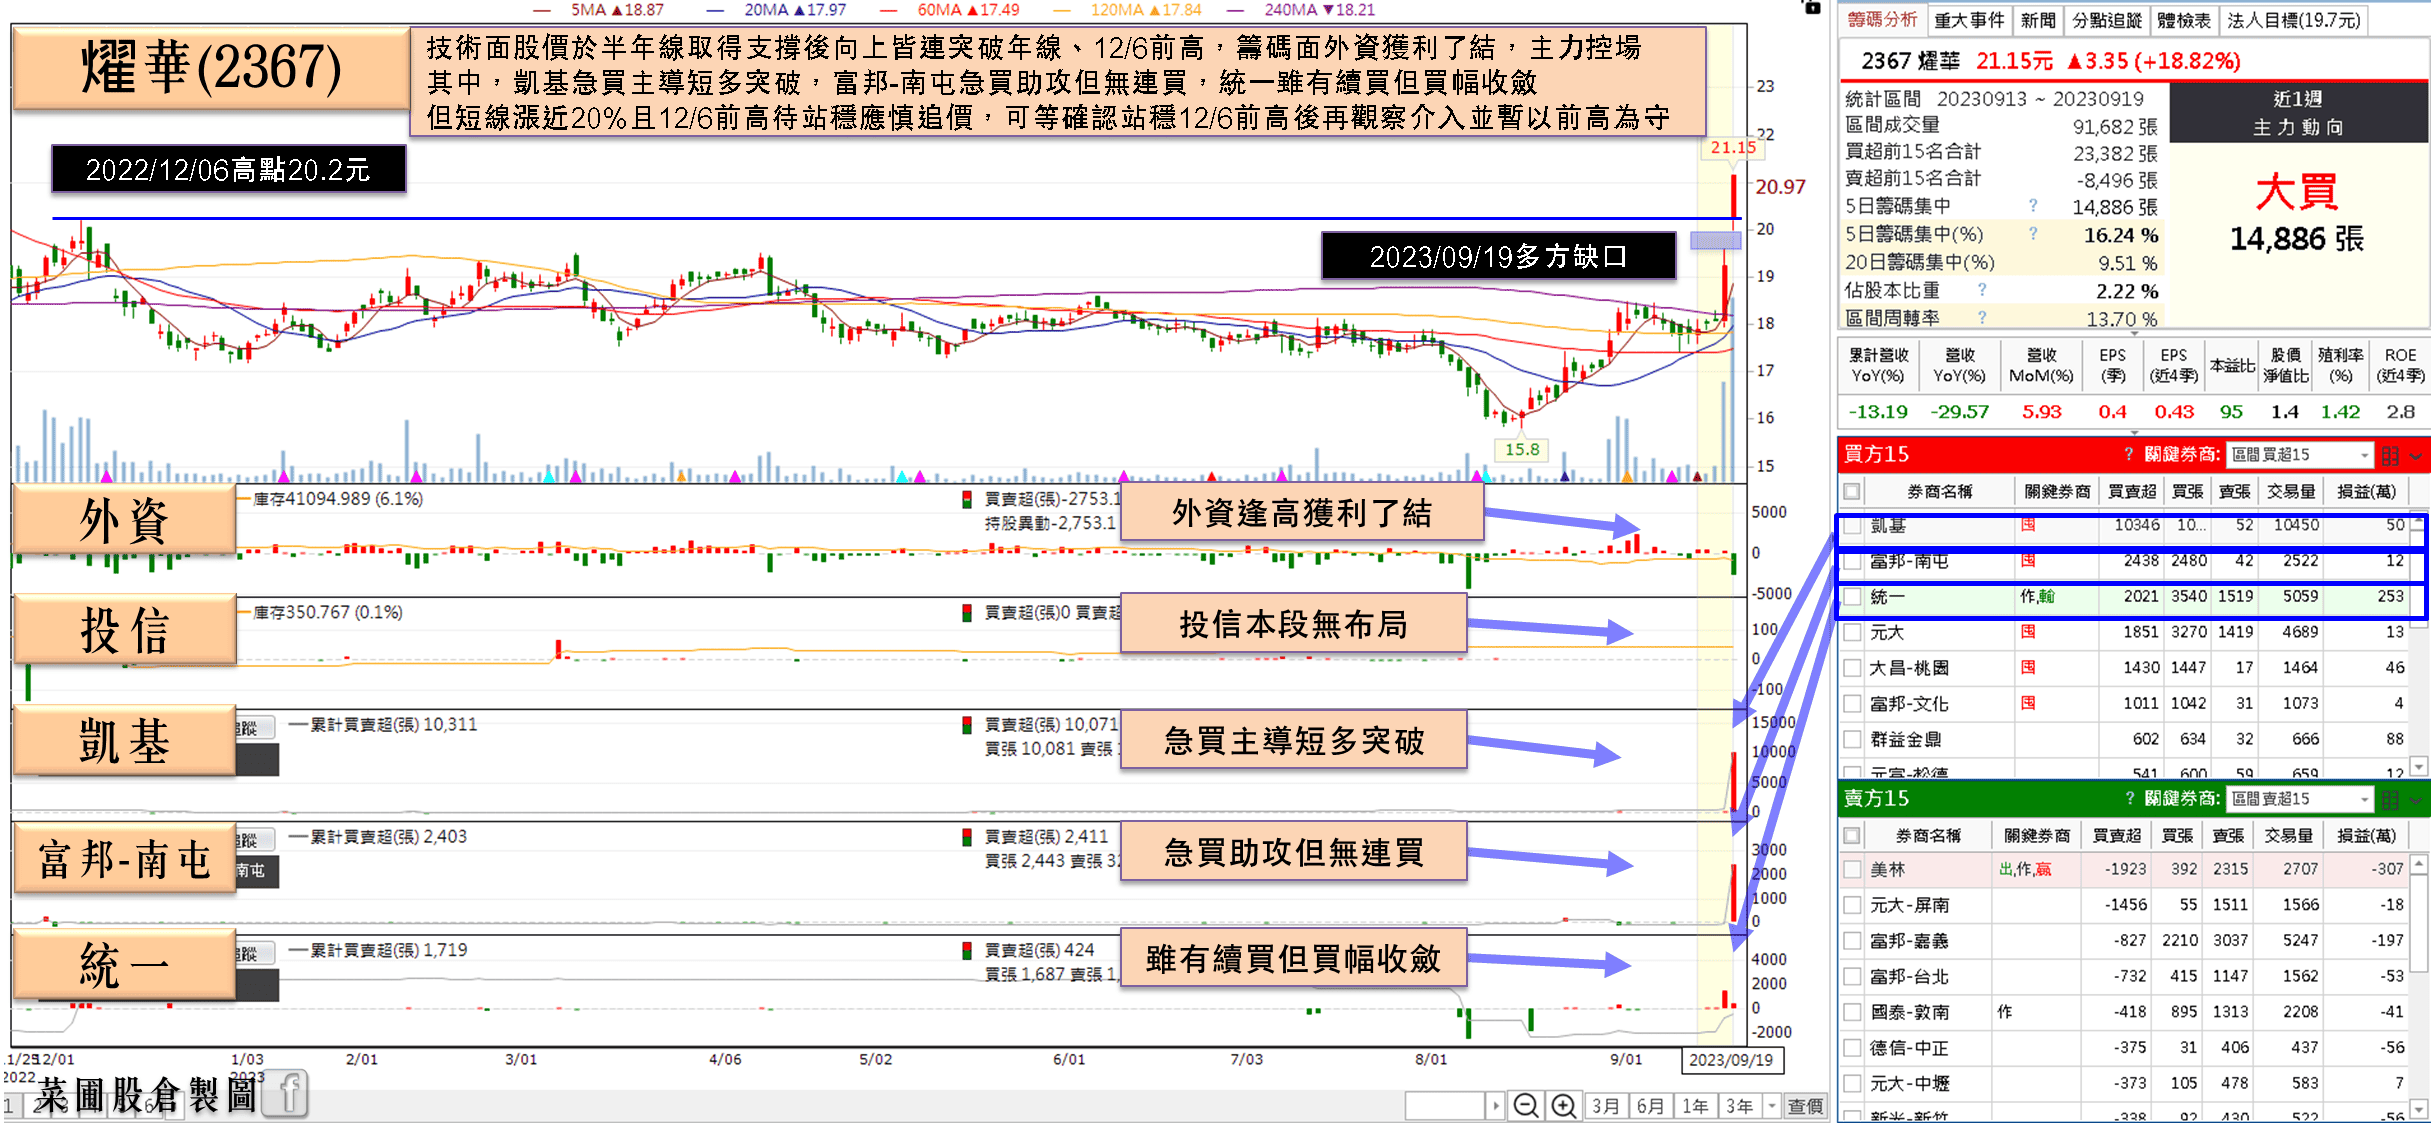Switch to the 重大事件 tab

pyautogui.click(x=1969, y=20)
